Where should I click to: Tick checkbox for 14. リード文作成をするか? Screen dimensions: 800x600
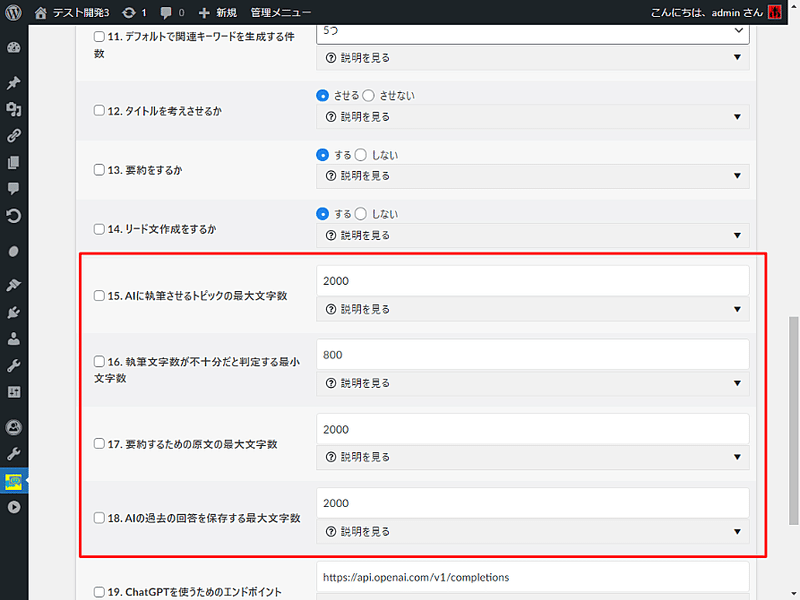(99, 229)
